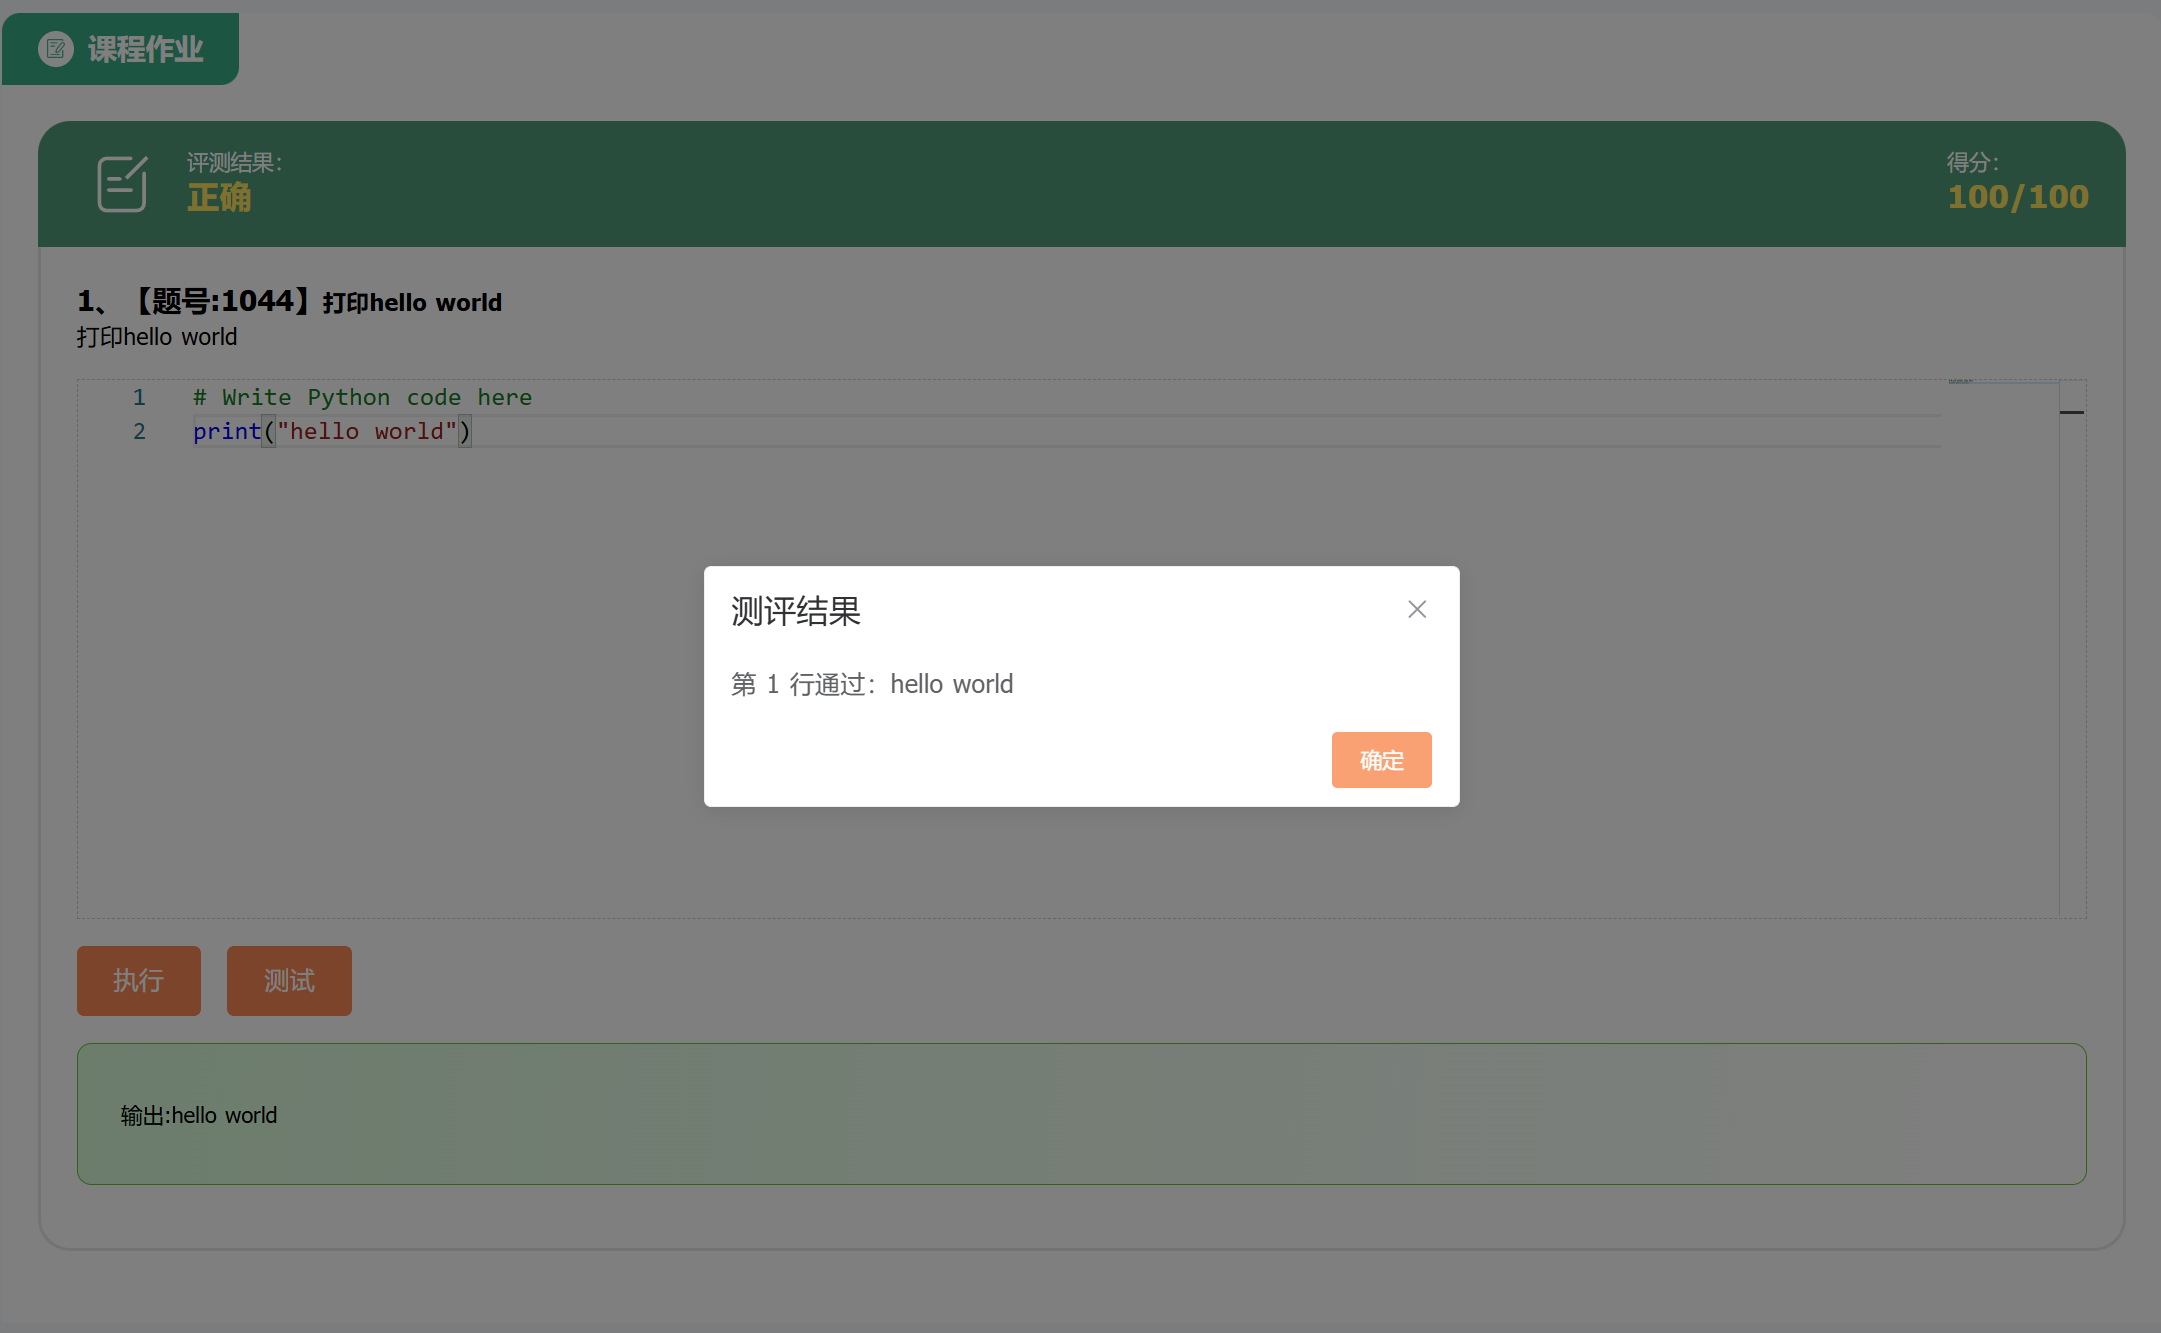This screenshot has width=2161, height=1333.
Task: Click the 正确 result status text
Action: (219, 197)
